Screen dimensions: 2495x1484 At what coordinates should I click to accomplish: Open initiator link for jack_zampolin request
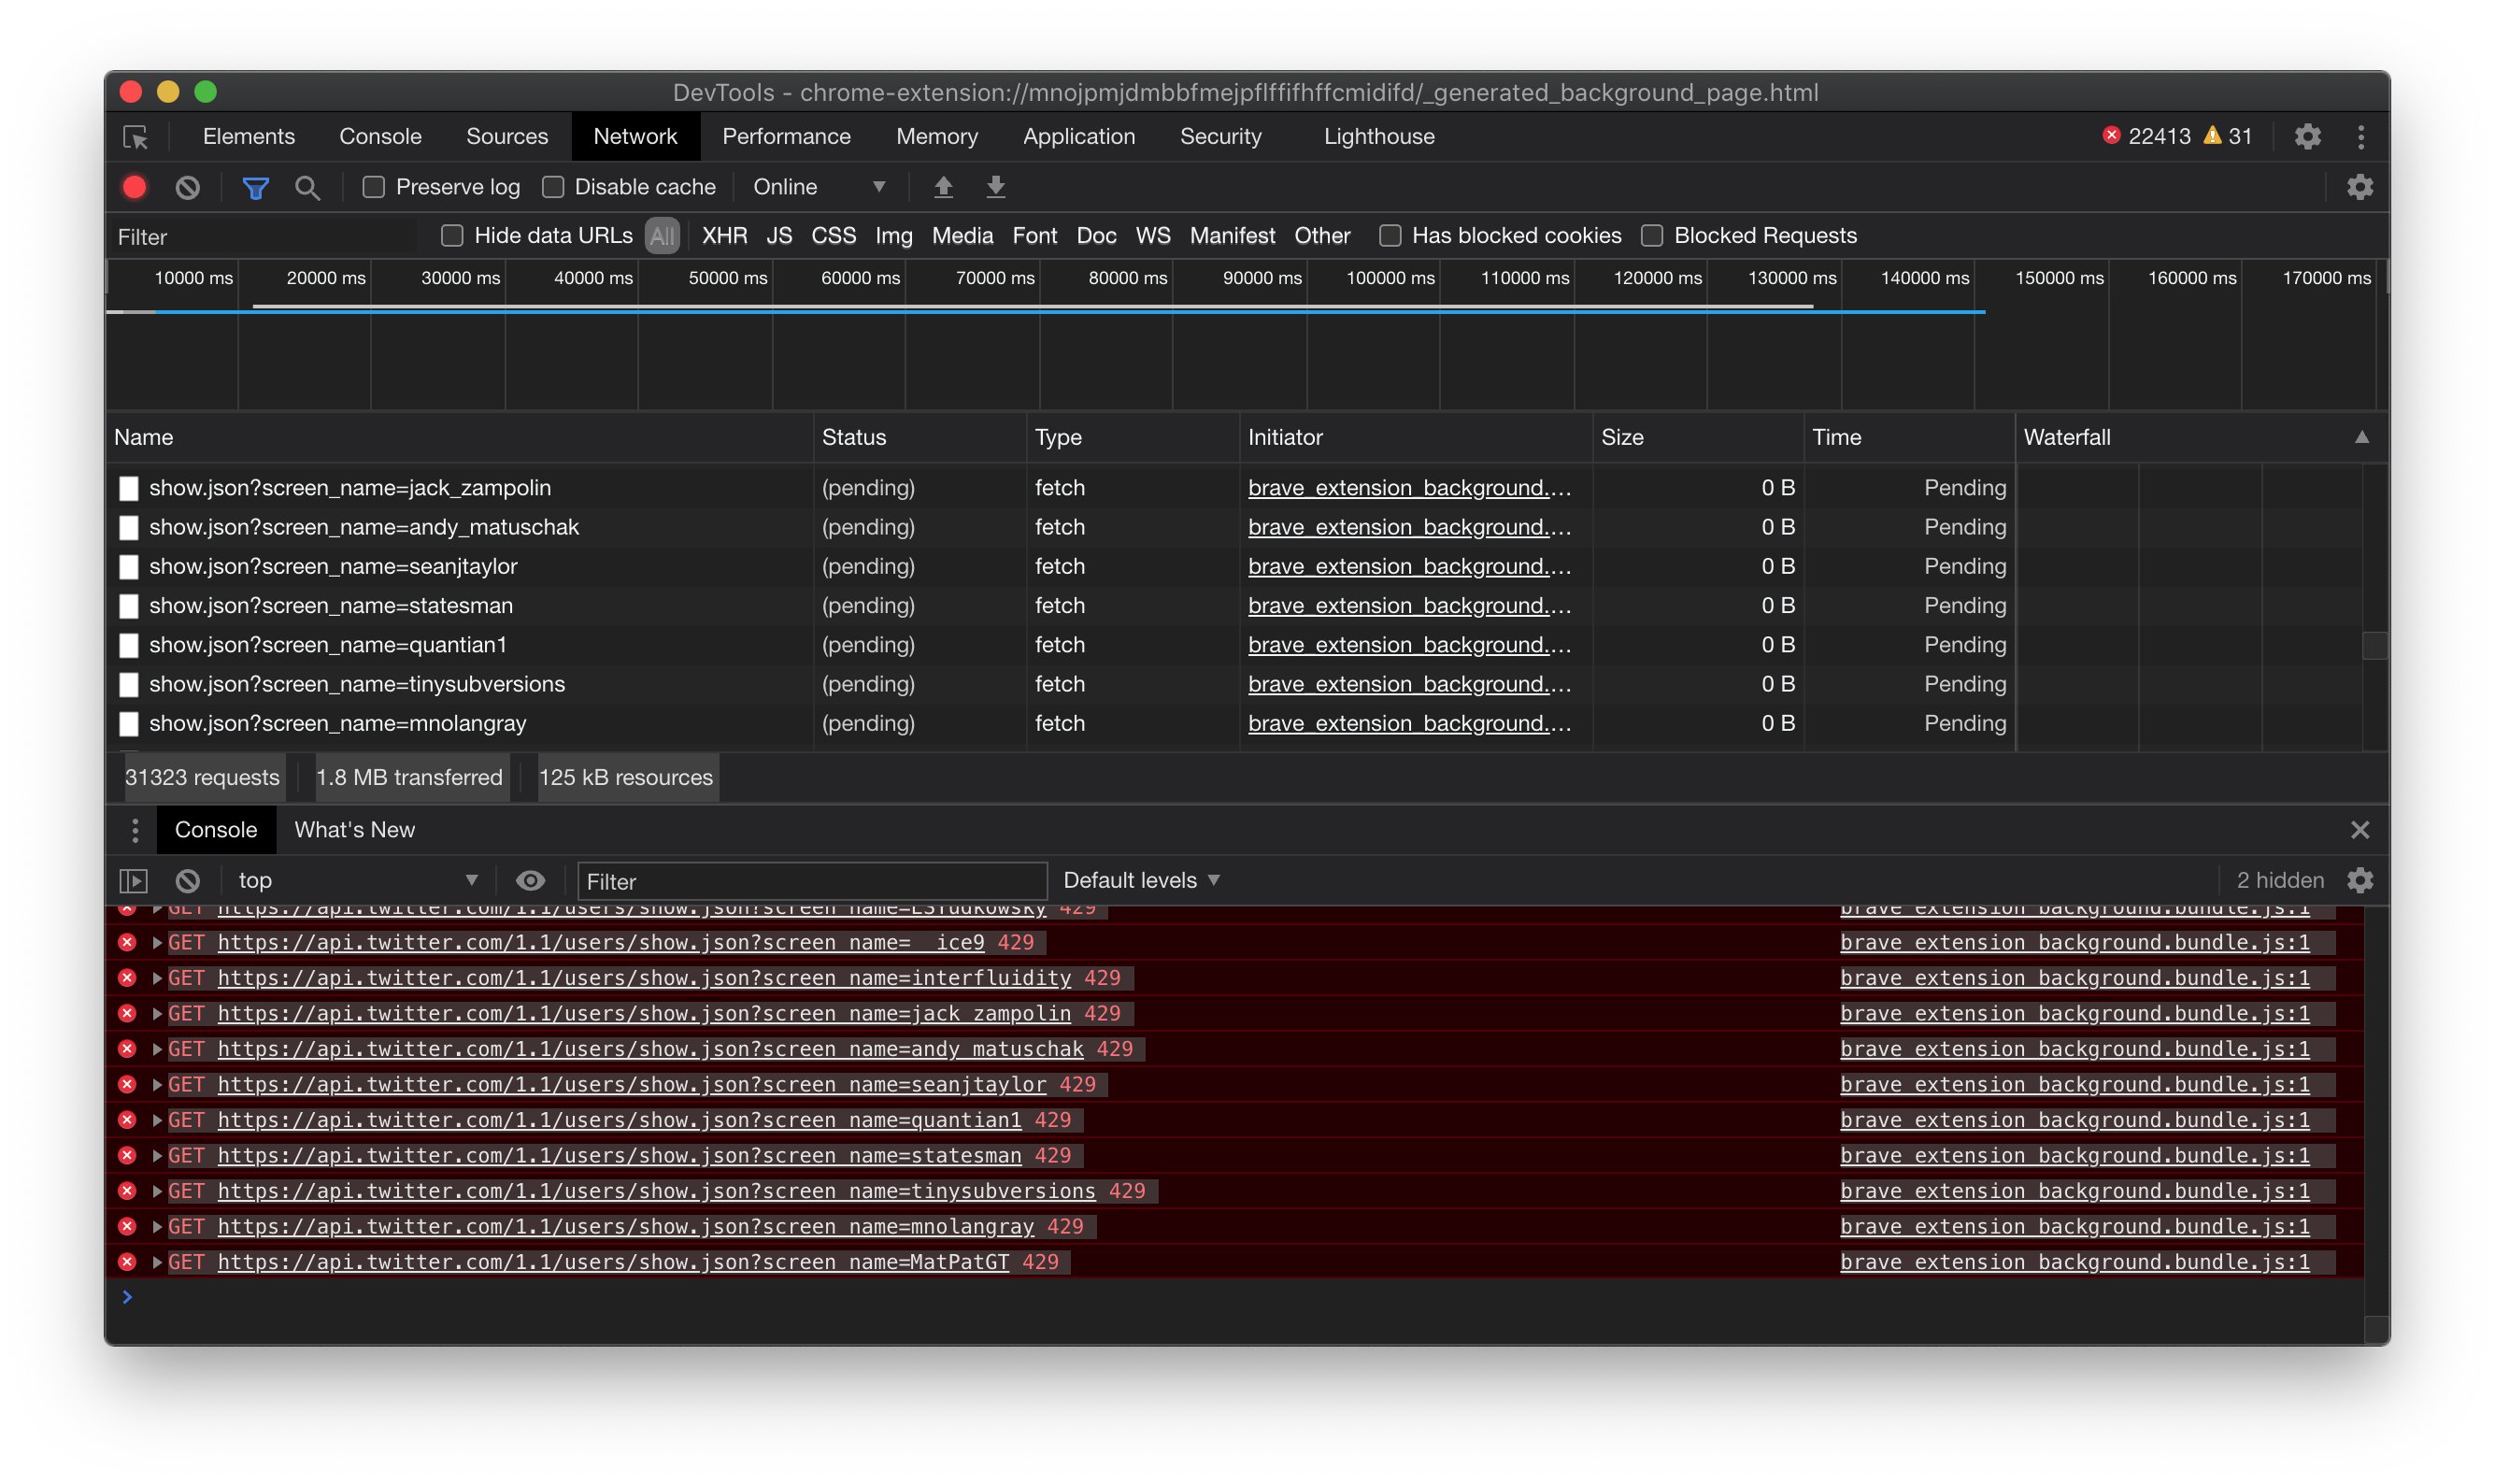click(1410, 488)
